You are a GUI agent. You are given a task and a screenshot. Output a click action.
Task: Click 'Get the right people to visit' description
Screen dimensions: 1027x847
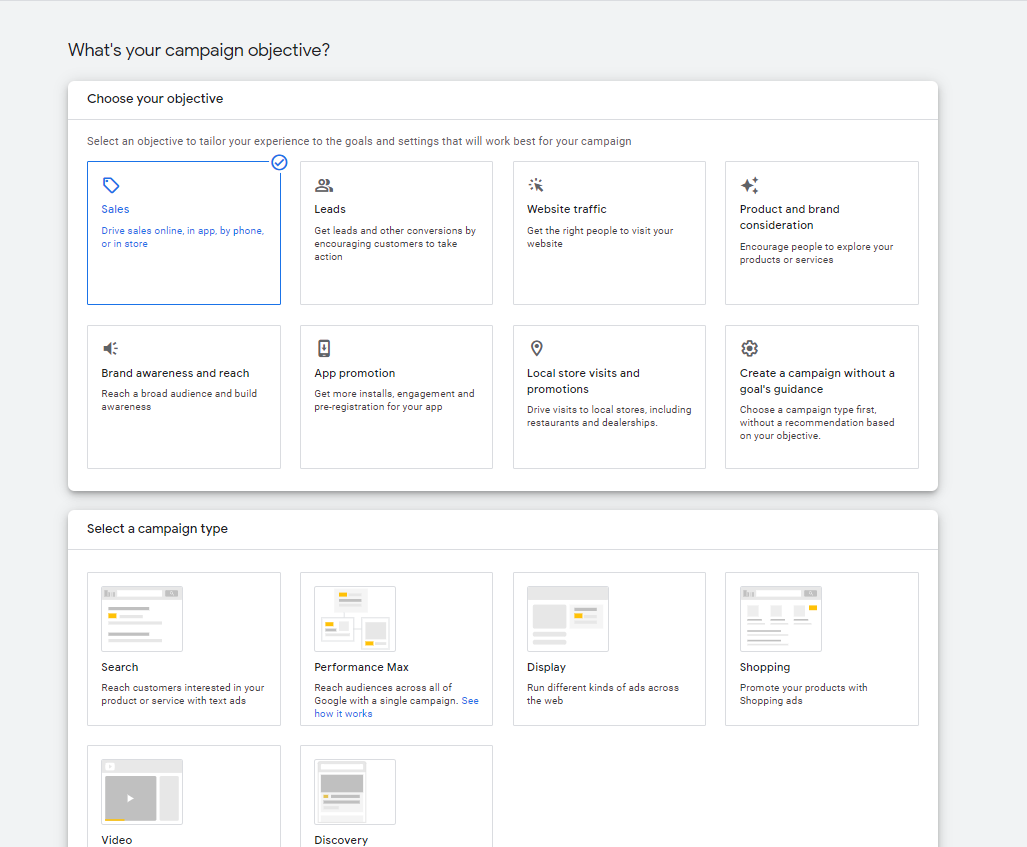(x=600, y=237)
